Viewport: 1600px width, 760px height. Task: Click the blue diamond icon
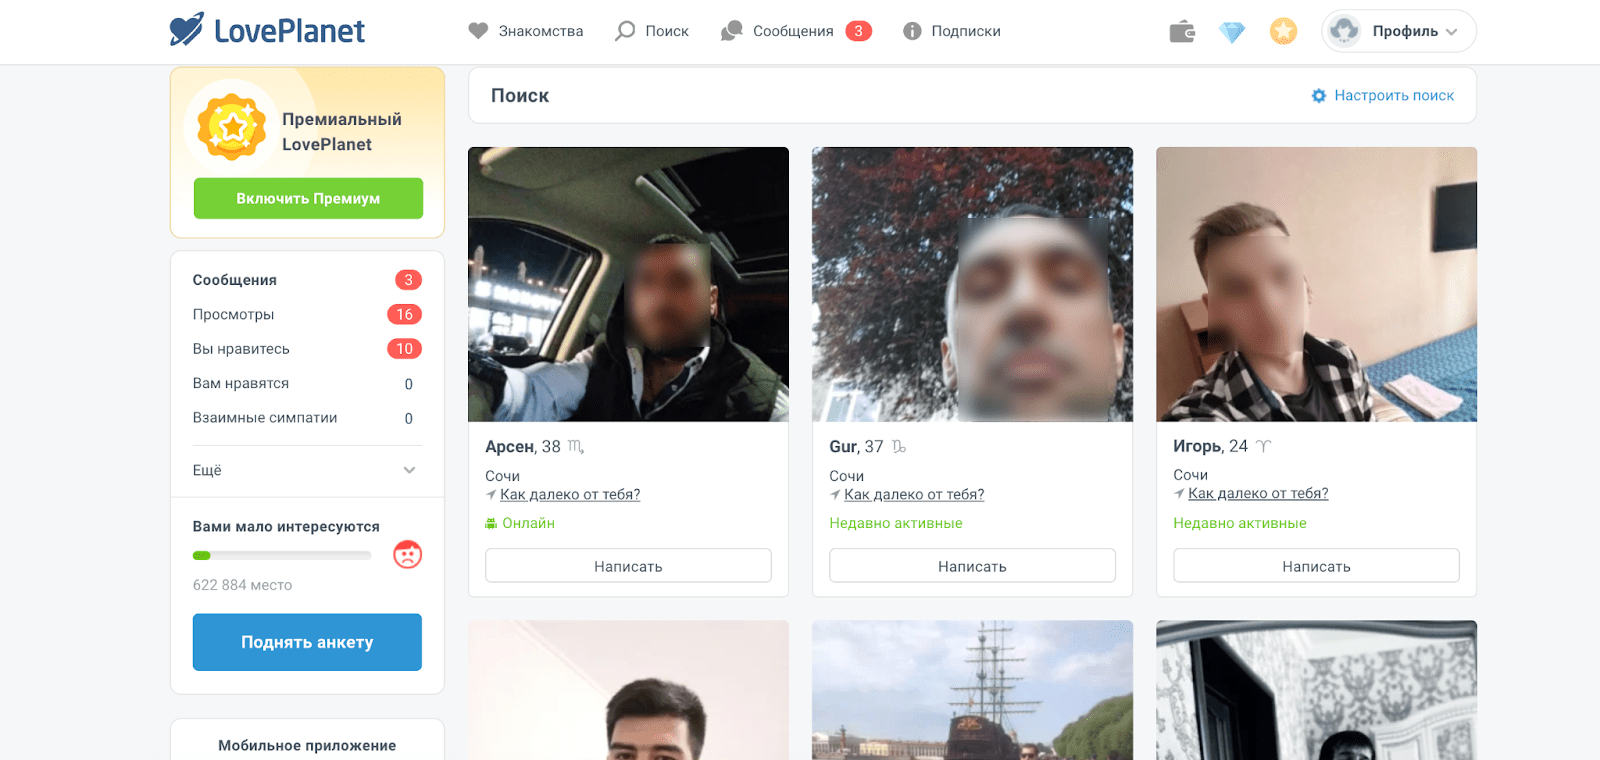coord(1232,32)
